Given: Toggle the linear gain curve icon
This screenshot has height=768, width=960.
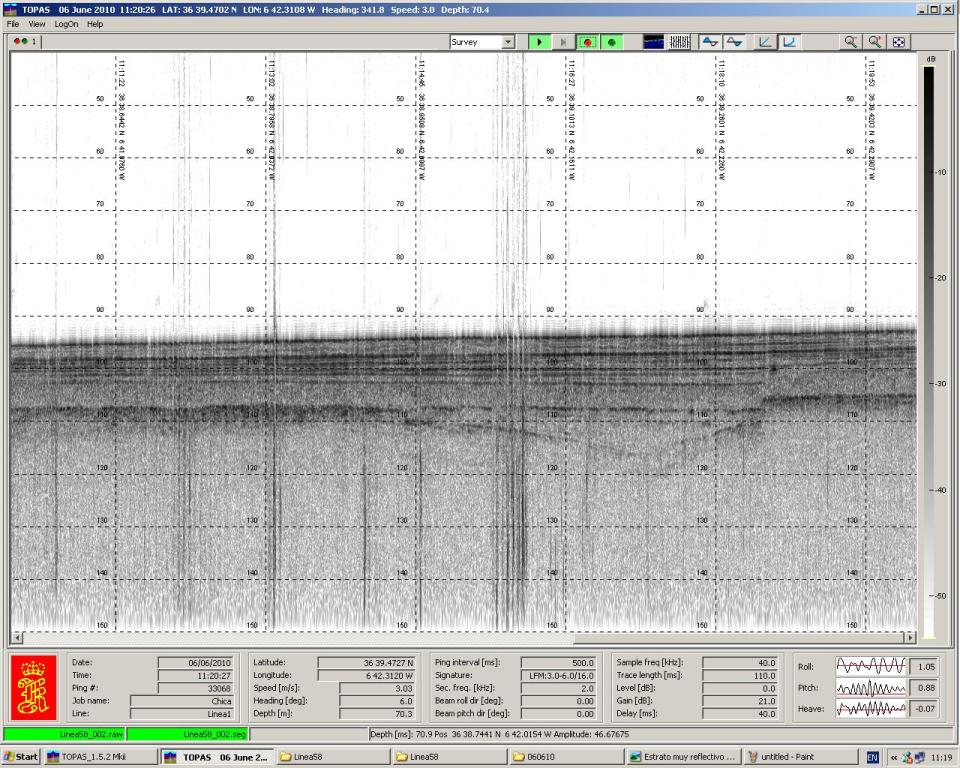Looking at the screenshot, I should [765, 42].
